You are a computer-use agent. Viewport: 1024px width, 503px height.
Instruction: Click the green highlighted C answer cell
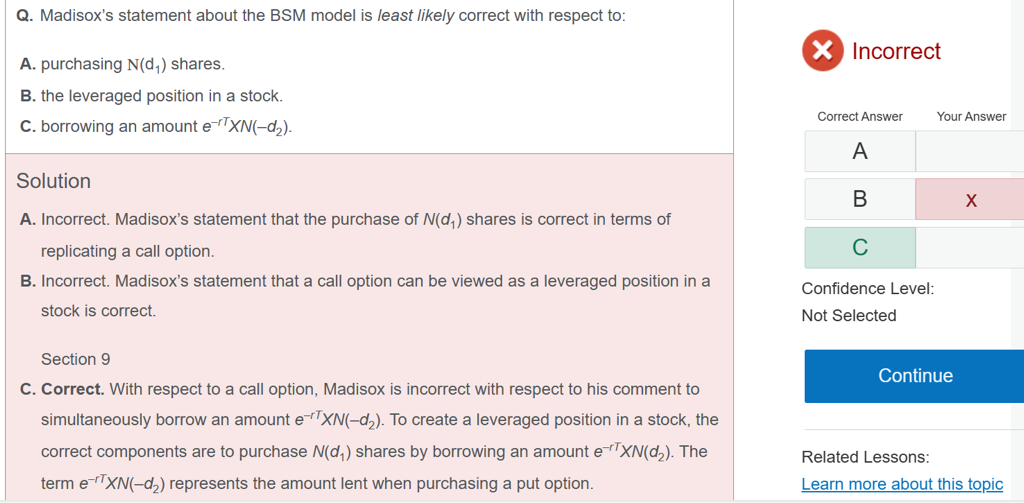pyautogui.click(x=859, y=247)
